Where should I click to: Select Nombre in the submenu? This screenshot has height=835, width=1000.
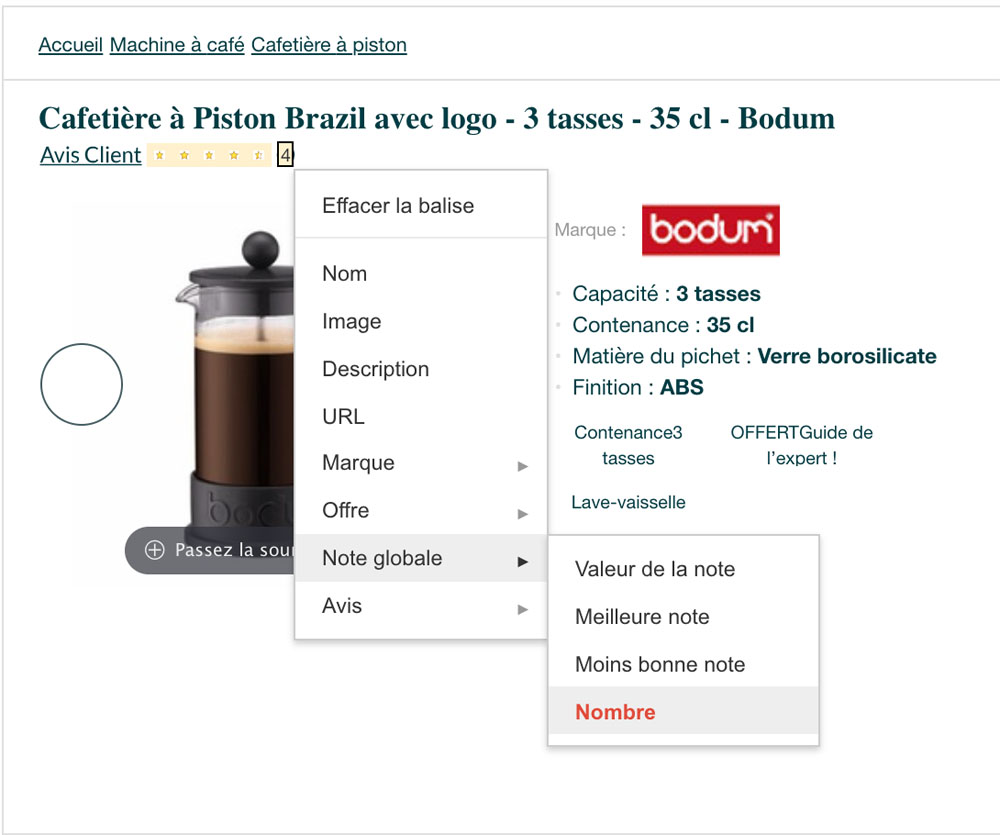click(x=683, y=711)
